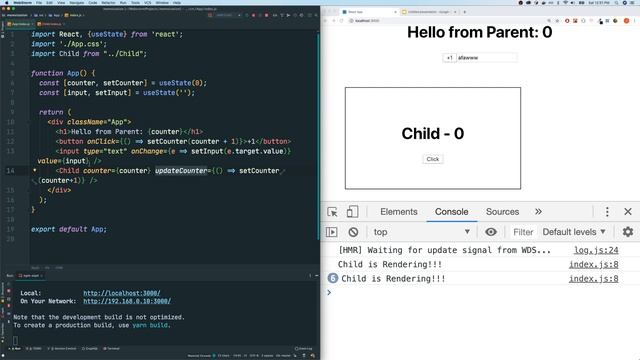
Task: Open the Apple menu
Action: tap(6, 2)
